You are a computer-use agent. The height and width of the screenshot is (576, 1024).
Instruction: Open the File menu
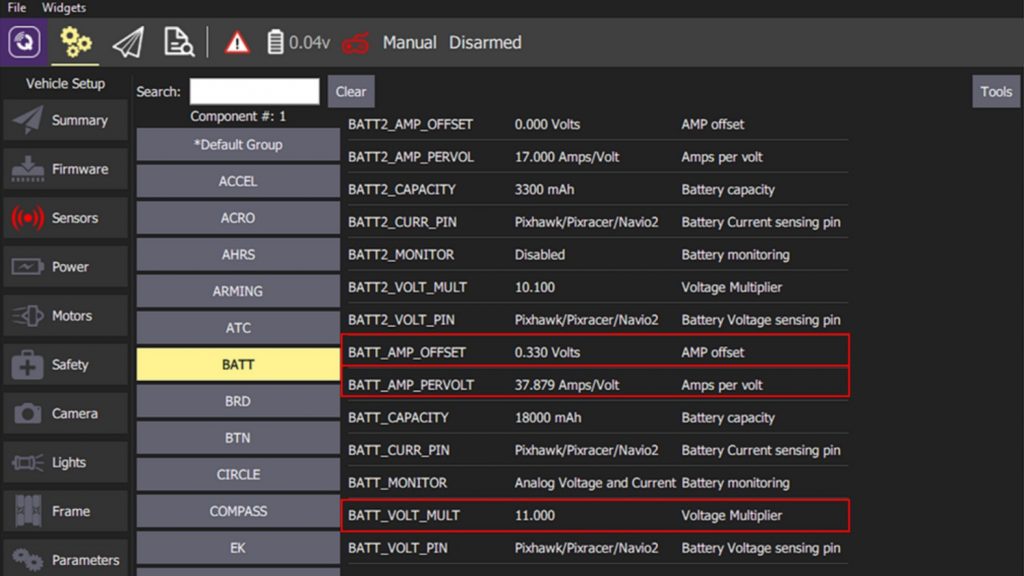click(17, 8)
